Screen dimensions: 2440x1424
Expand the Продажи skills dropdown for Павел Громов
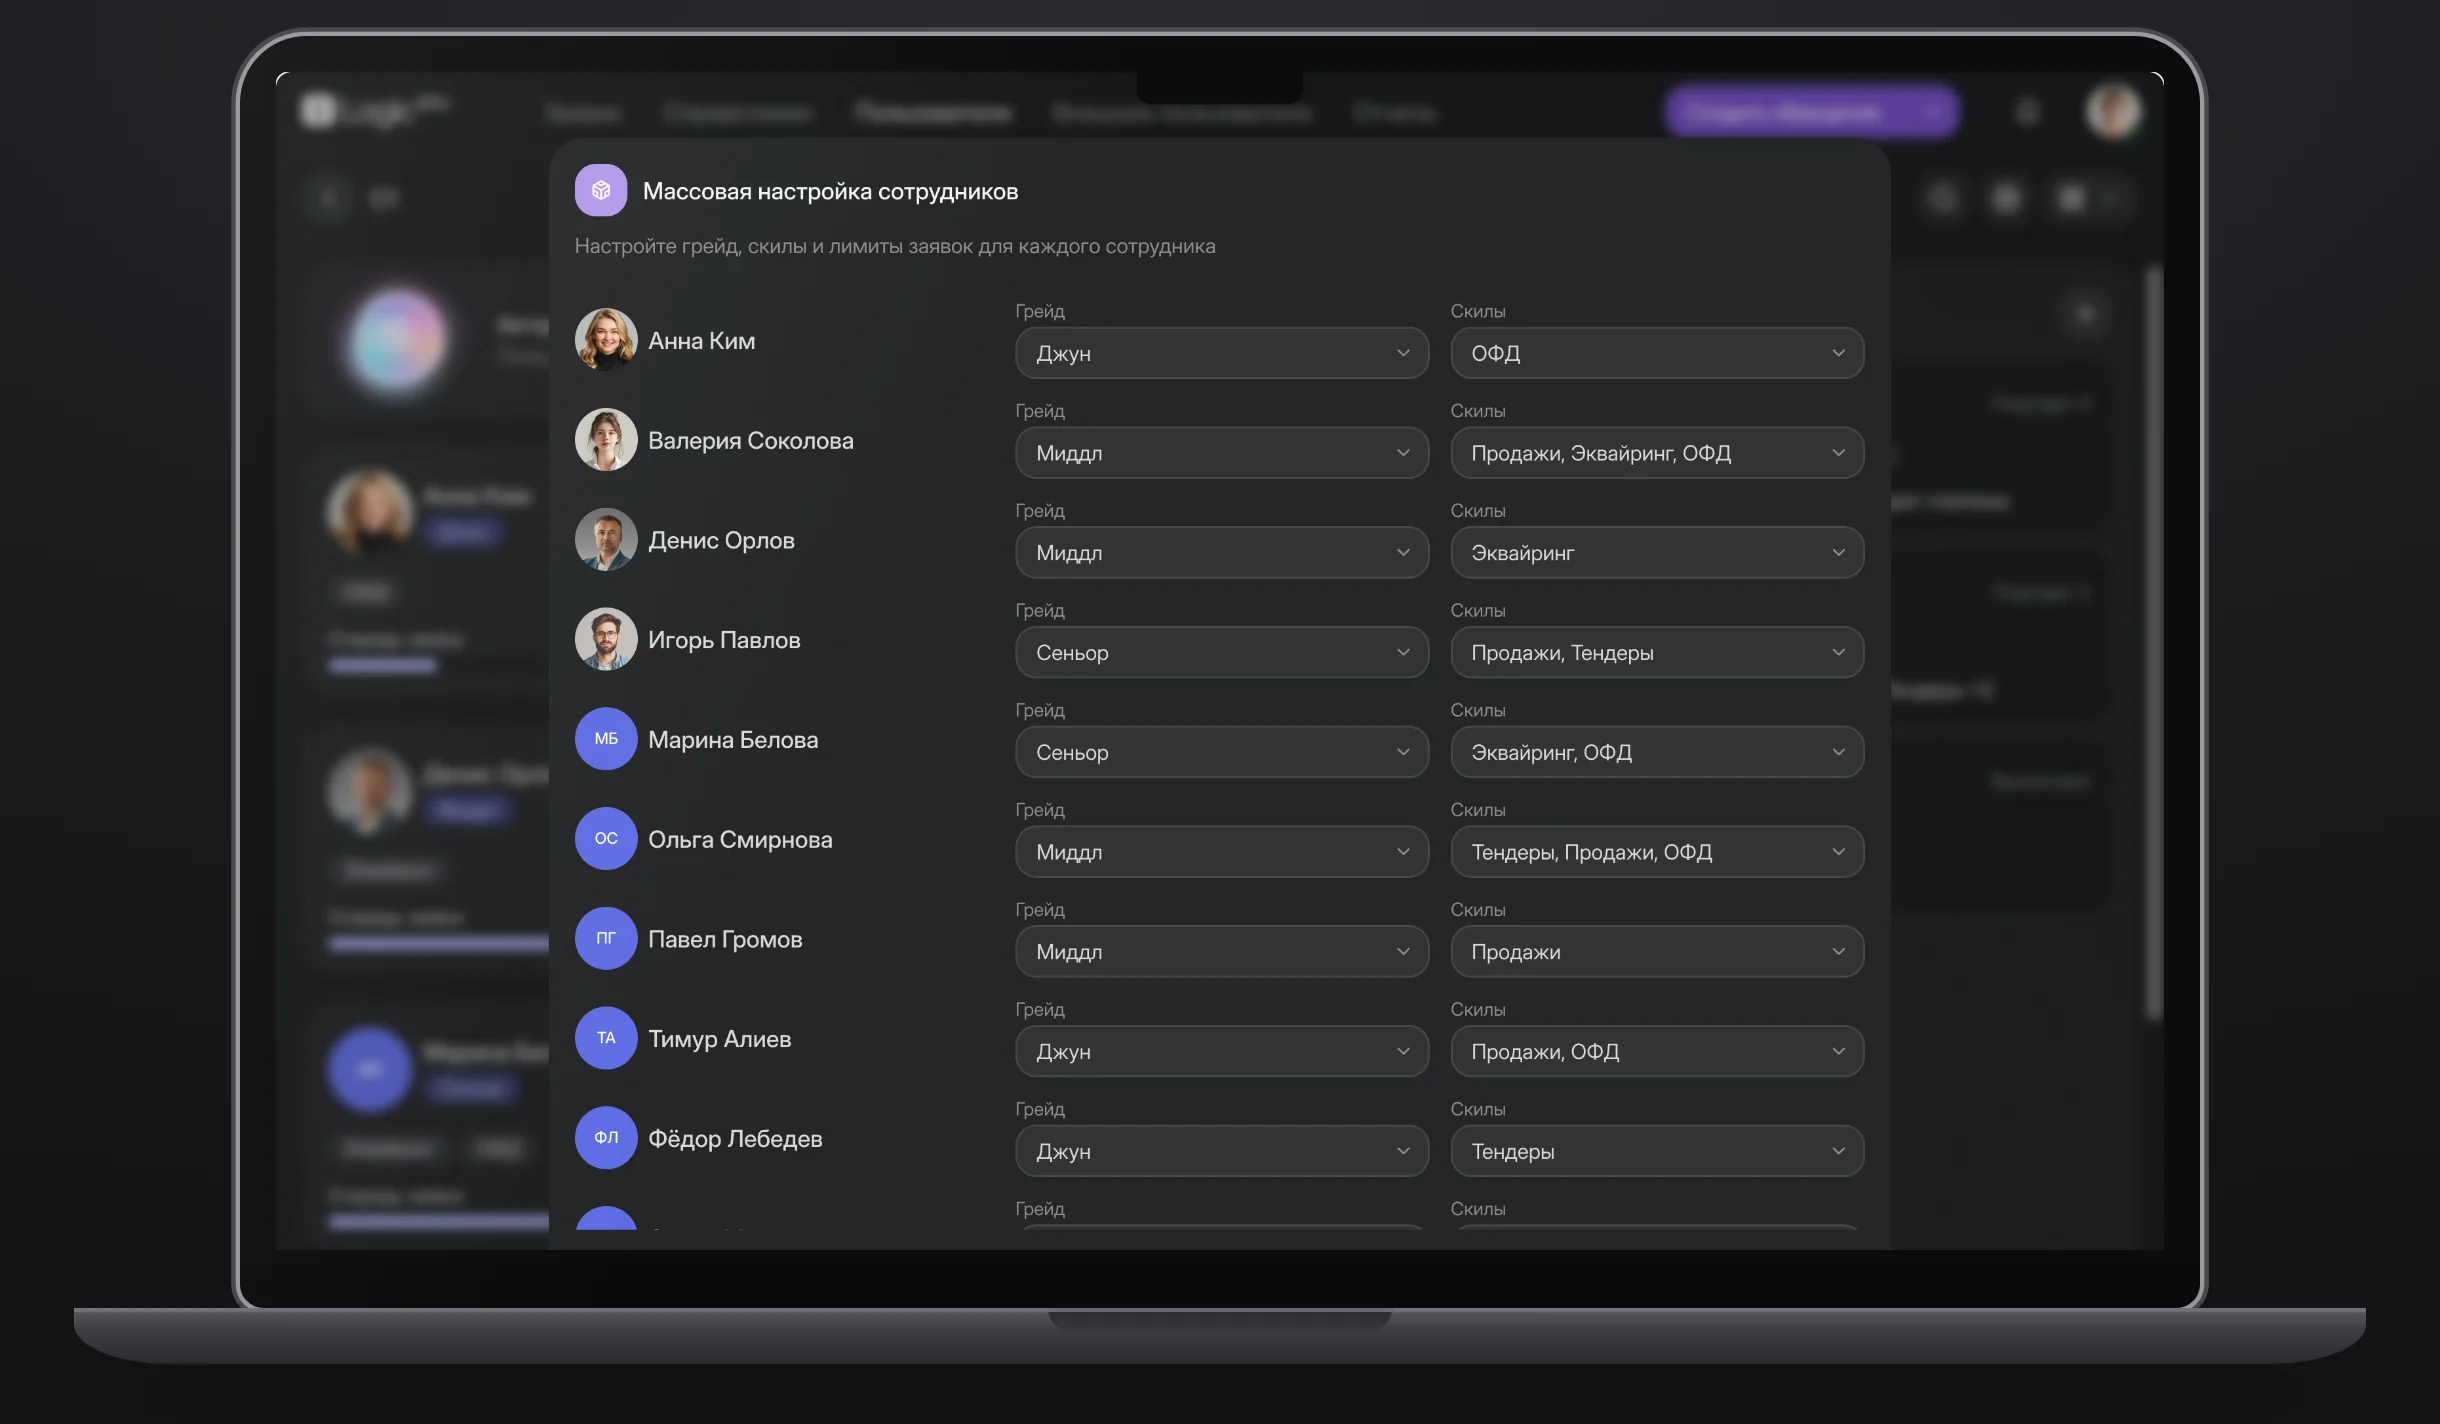(1657, 951)
